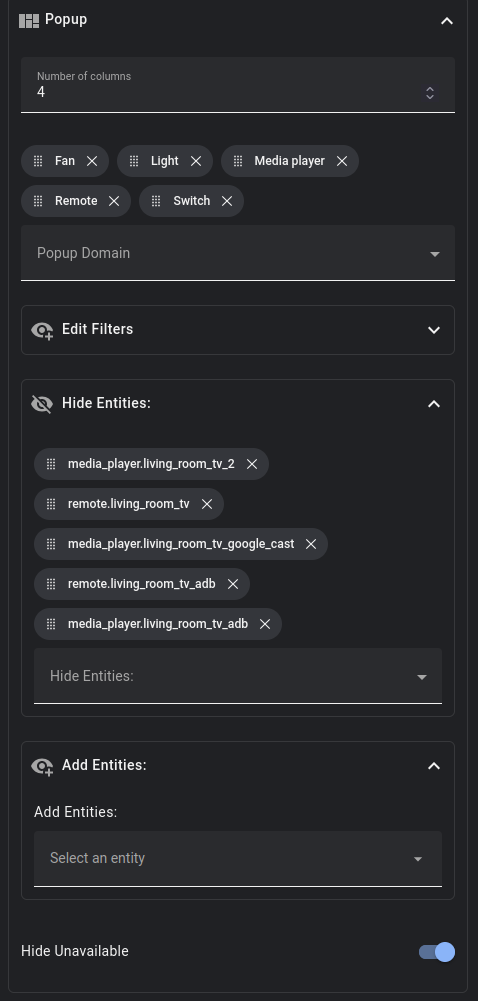Screen dimensions: 478x1001
Task: Open the Hide Entities dropdown field
Action: click(238, 676)
